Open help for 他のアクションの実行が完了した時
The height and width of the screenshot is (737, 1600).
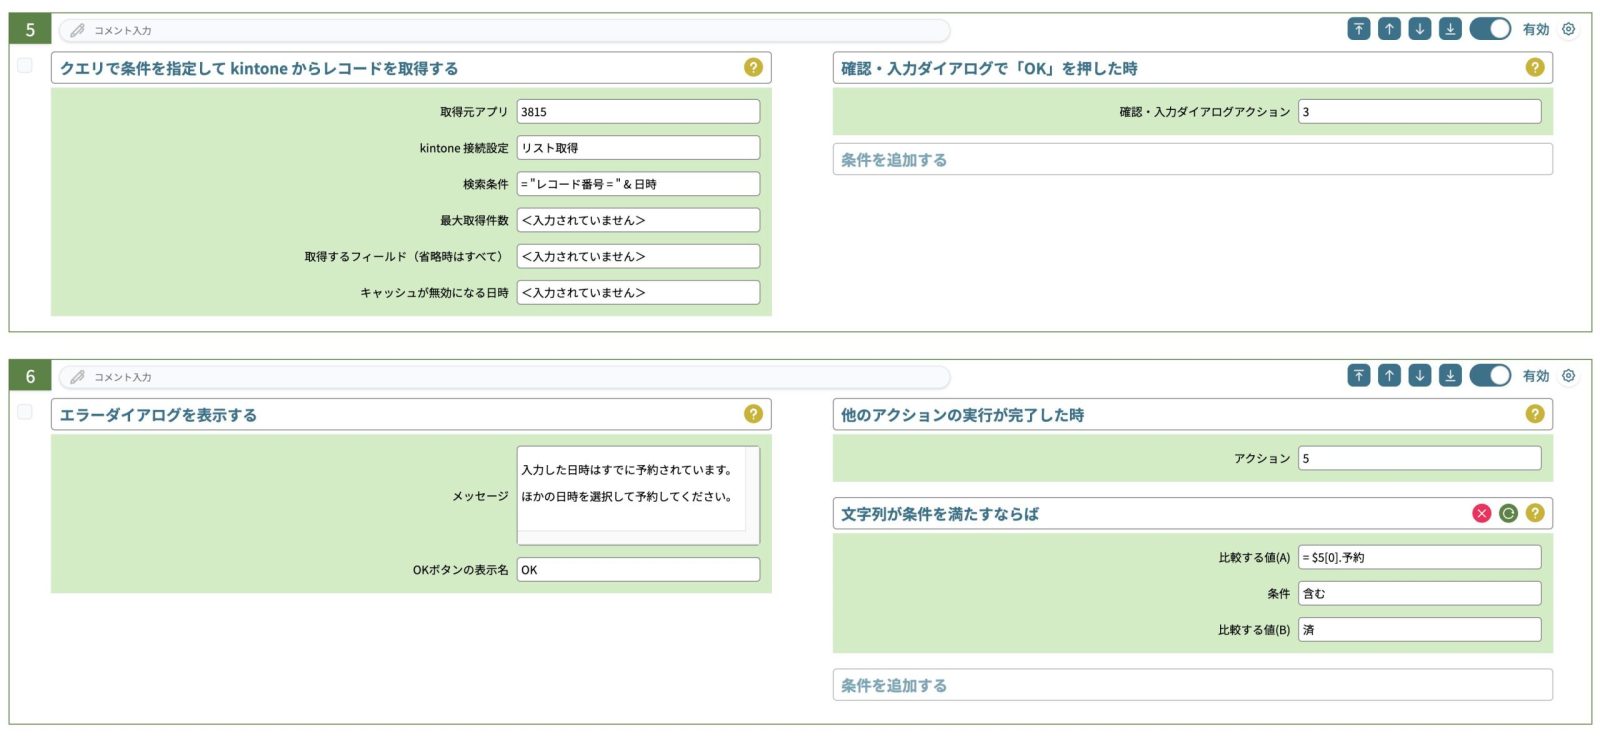click(1534, 414)
